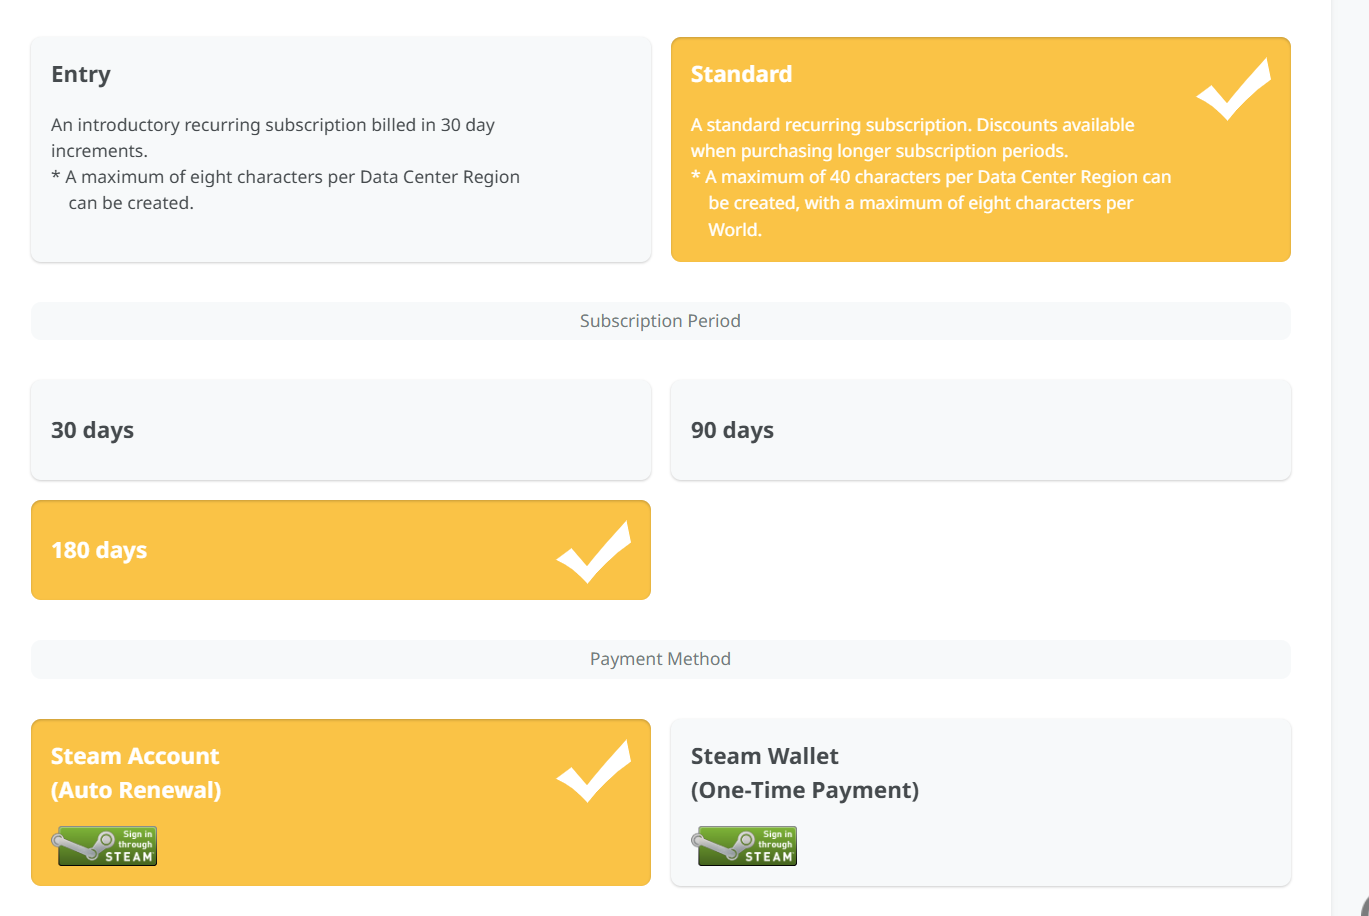Click the checkmark on Steam Account option

tap(593, 771)
